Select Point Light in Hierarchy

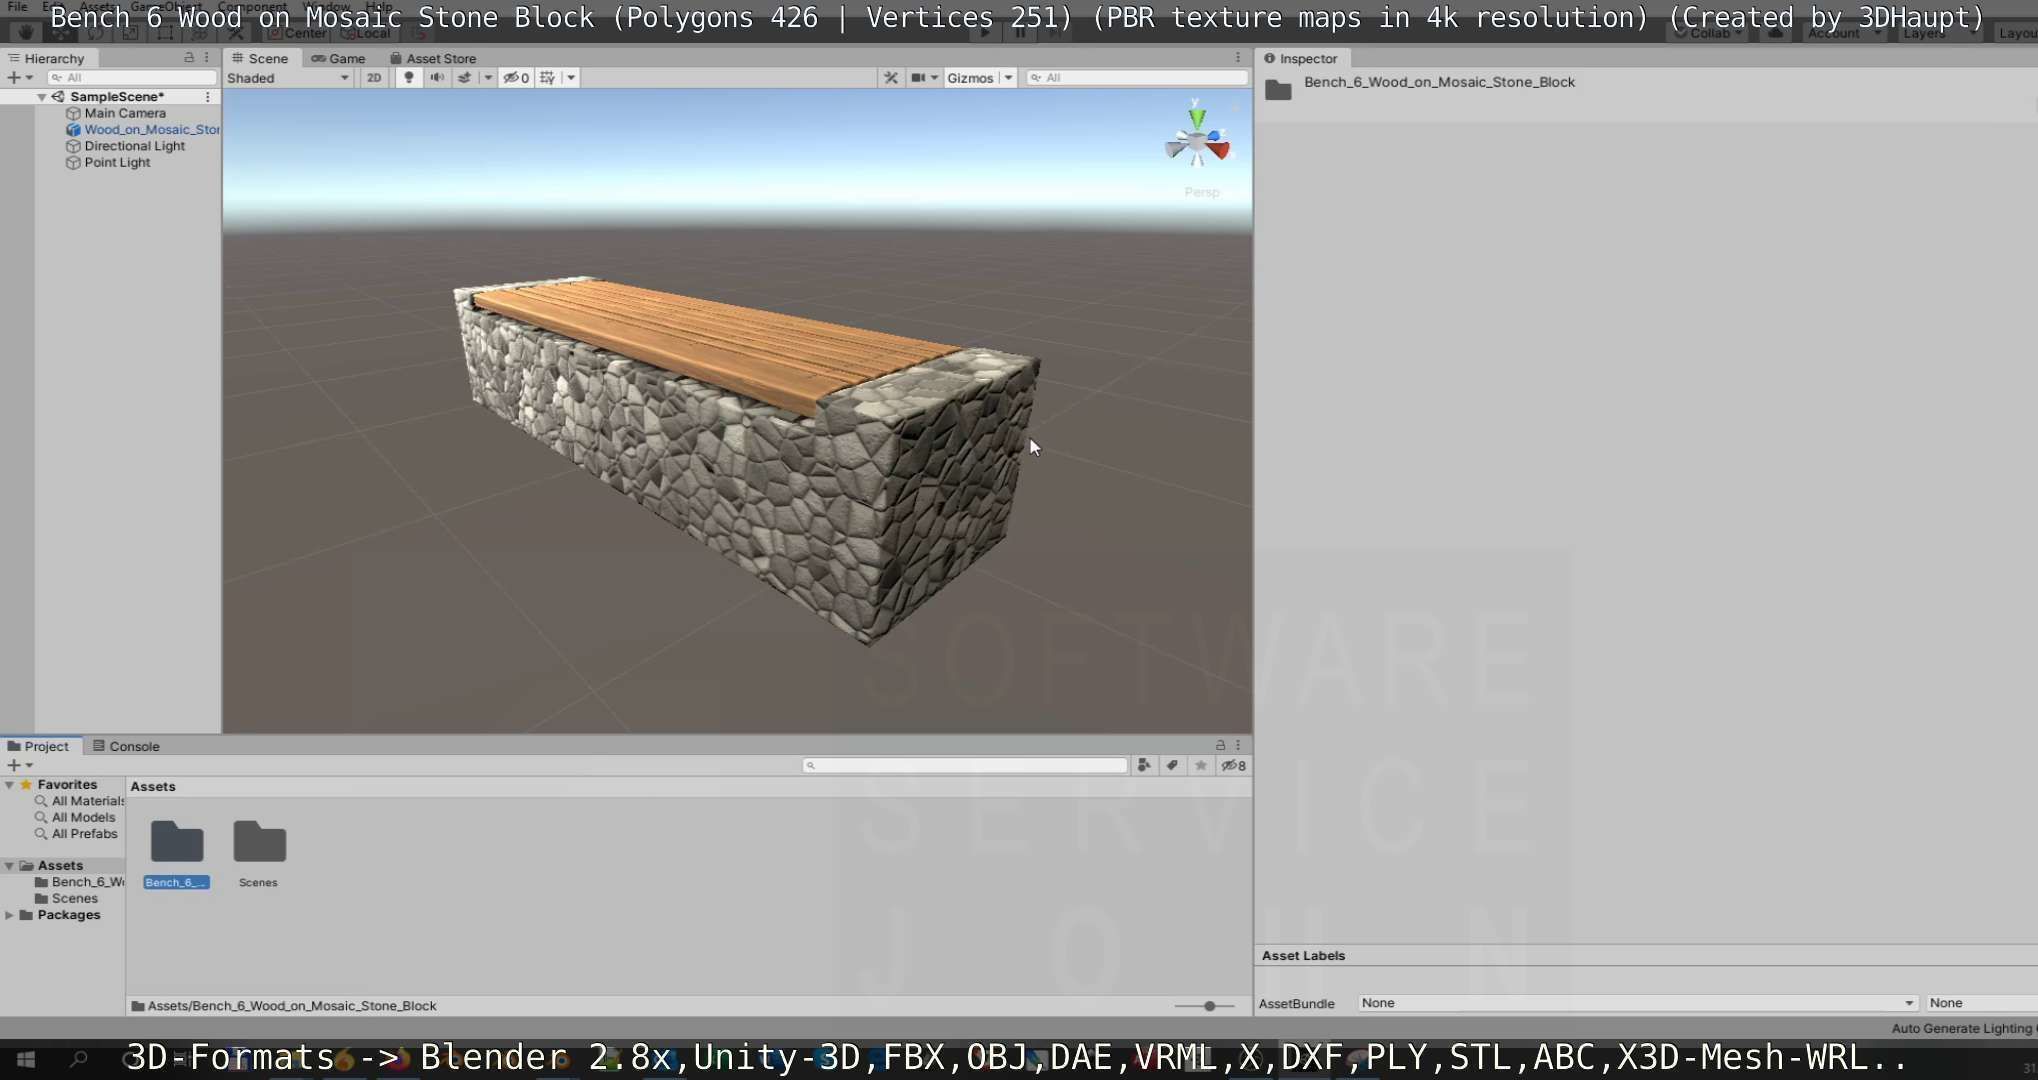(117, 162)
